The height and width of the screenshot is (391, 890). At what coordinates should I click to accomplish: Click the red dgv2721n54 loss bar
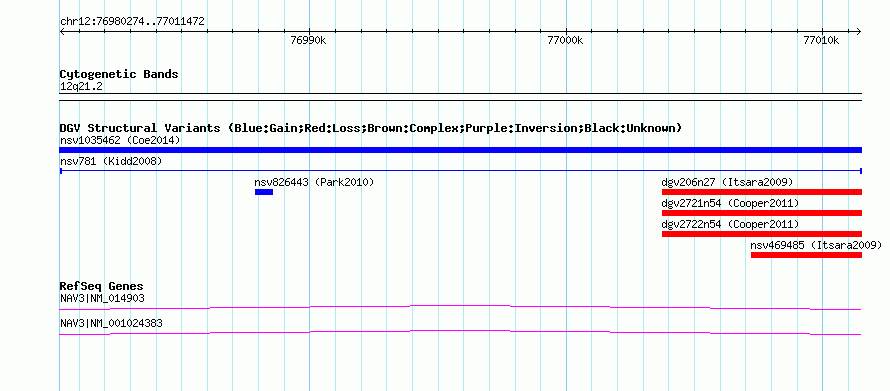point(762,213)
